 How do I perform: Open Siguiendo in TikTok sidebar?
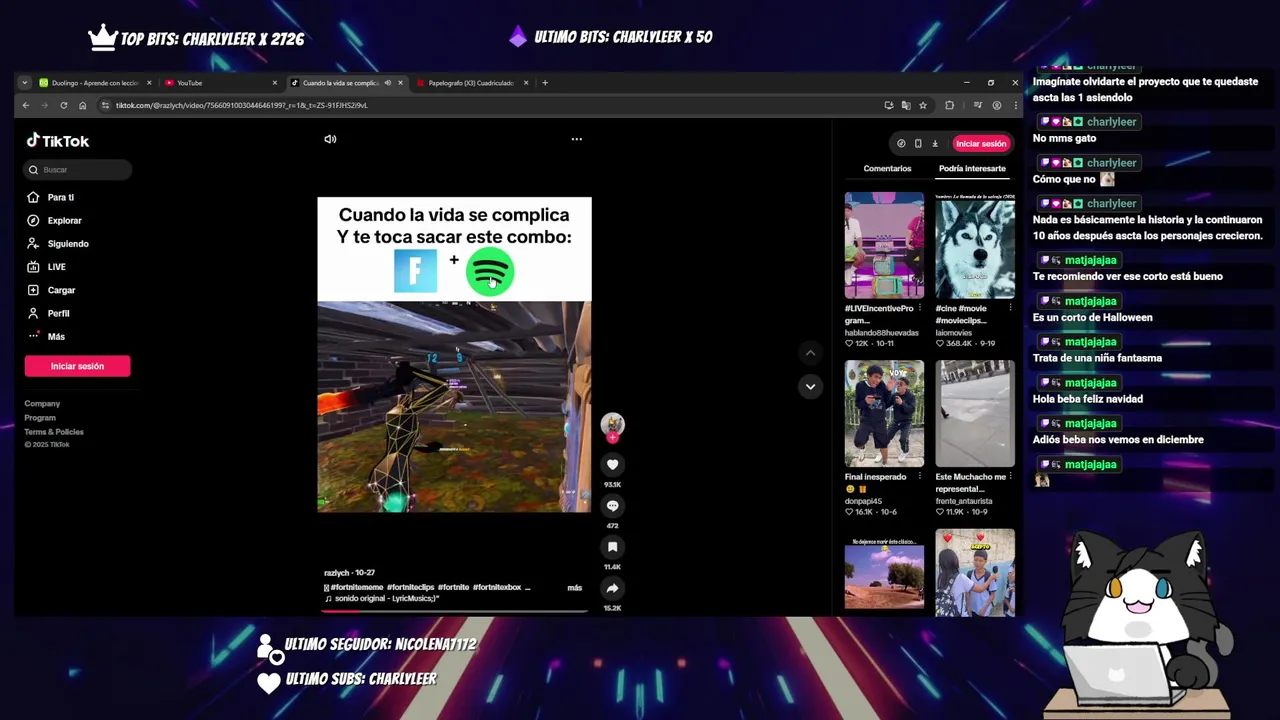(x=67, y=243)
